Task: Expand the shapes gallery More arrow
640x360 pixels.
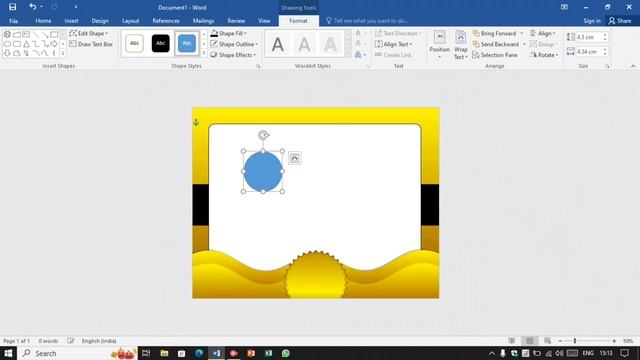Action: point(63,53)
